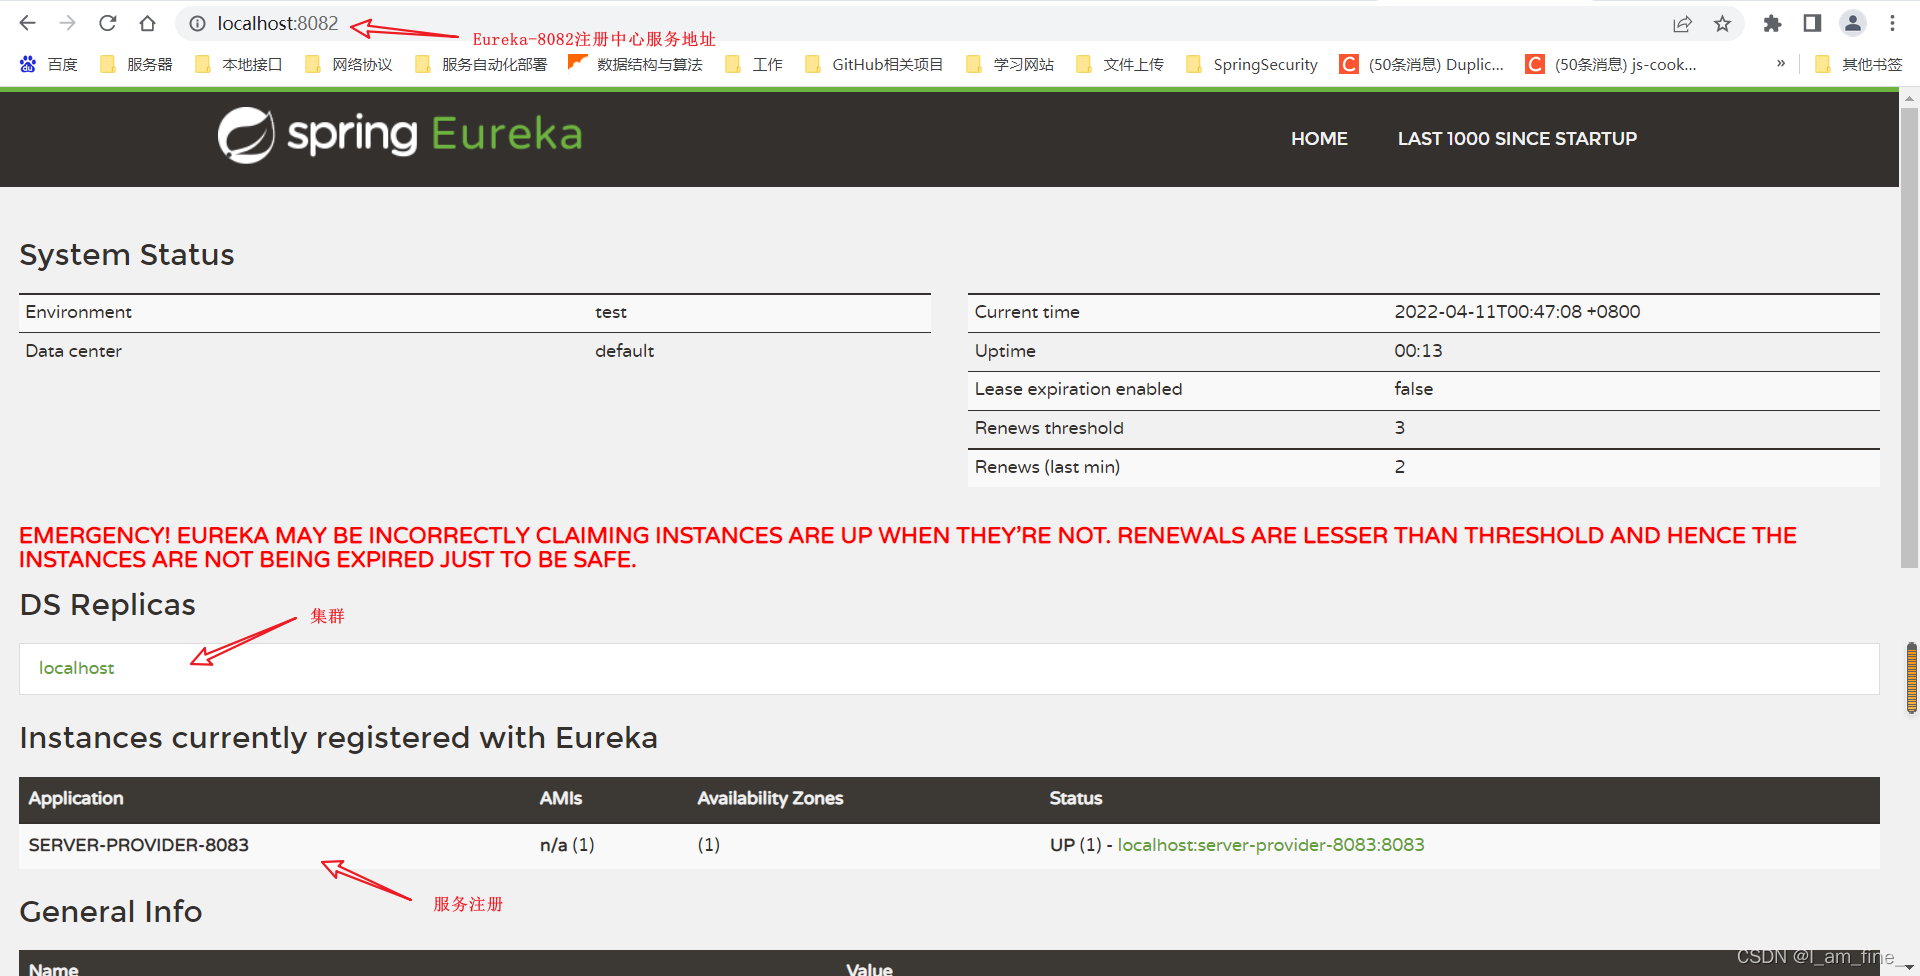Open the 网络协议 bookmark folder
This screenshot has width=1920, height=976.
(348, 64)
